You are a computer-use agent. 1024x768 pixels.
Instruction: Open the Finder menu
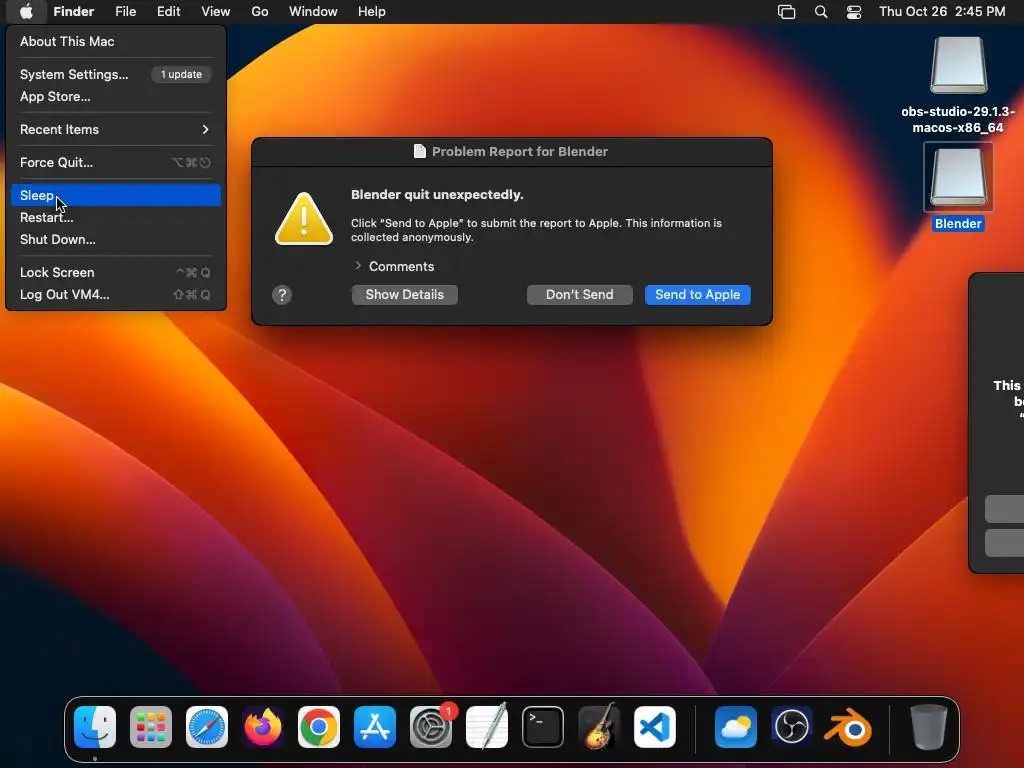[74, 12]
